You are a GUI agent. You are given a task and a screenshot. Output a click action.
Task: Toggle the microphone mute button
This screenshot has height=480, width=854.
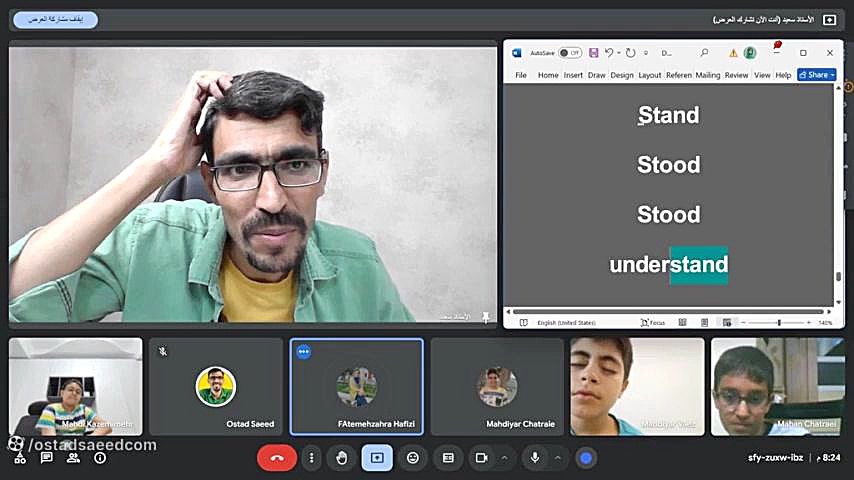[535, 458]
